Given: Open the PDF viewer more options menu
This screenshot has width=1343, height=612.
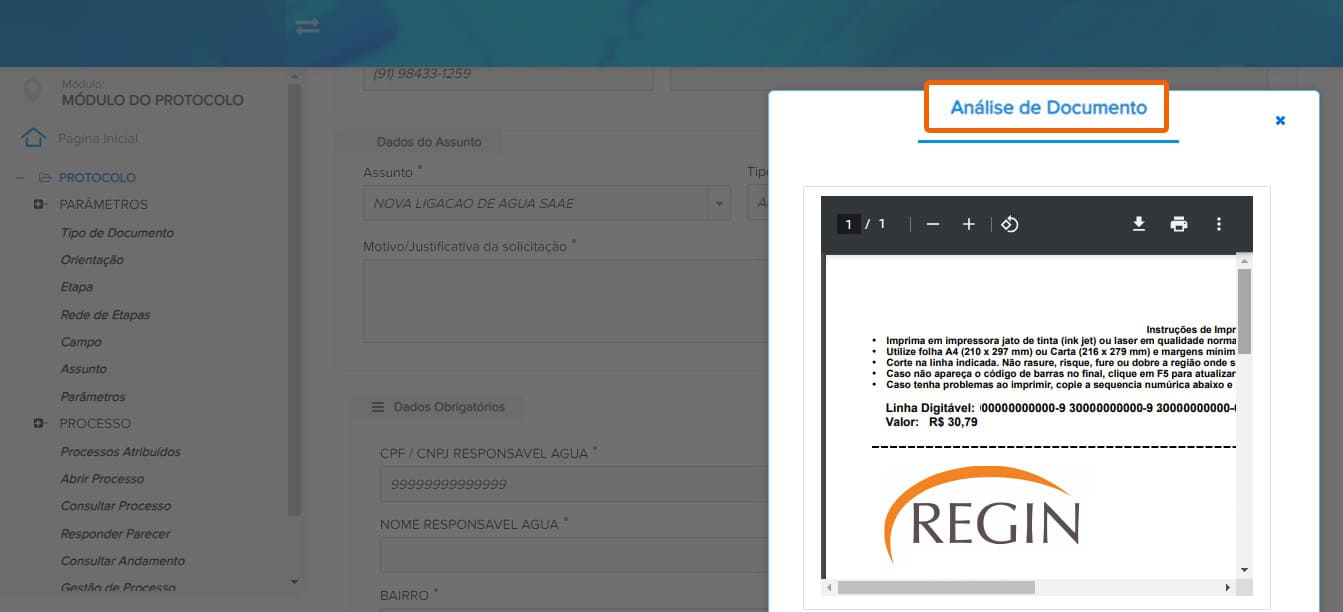Looking at the screenshot, I should [1218, 224].
